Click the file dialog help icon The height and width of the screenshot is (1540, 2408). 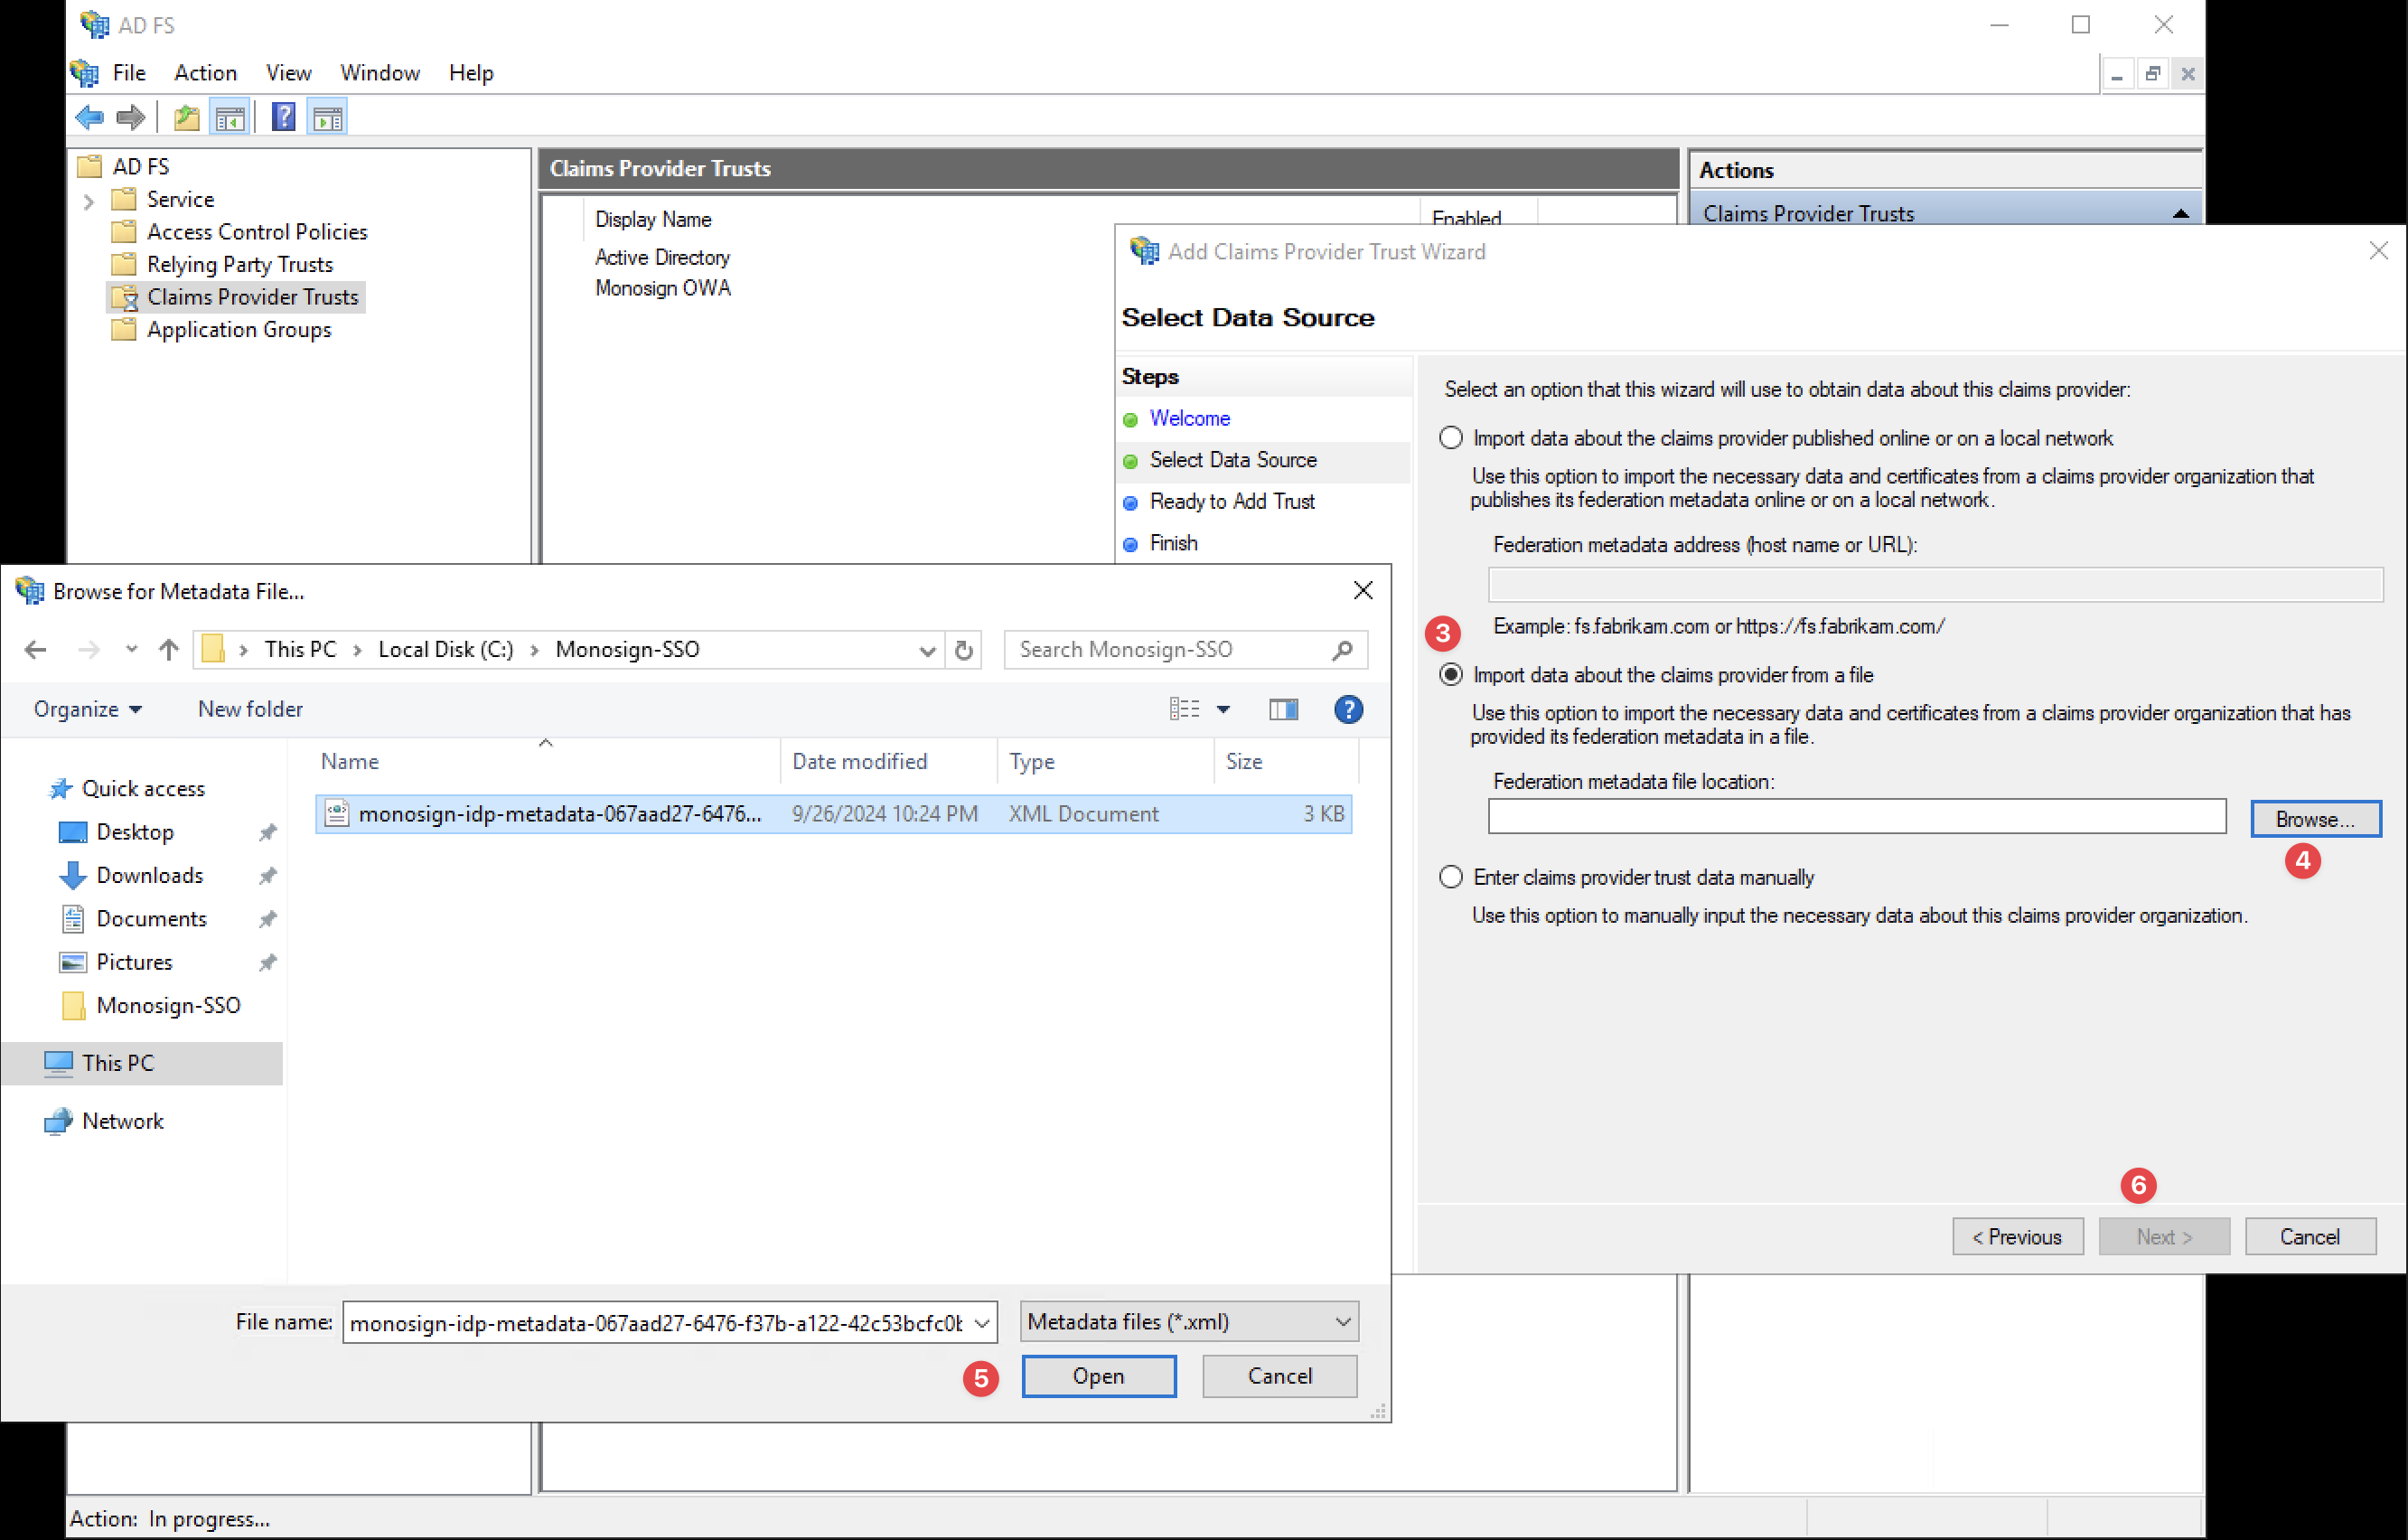coord(1348,709)
